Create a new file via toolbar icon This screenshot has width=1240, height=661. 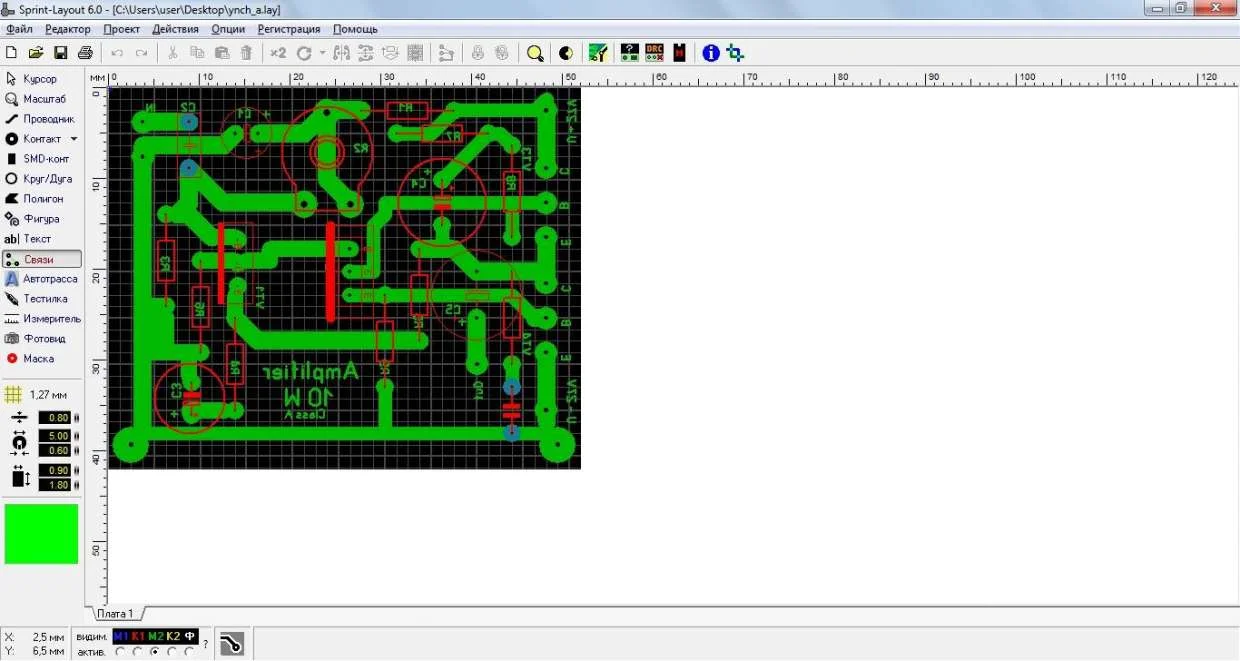[12, 53]
